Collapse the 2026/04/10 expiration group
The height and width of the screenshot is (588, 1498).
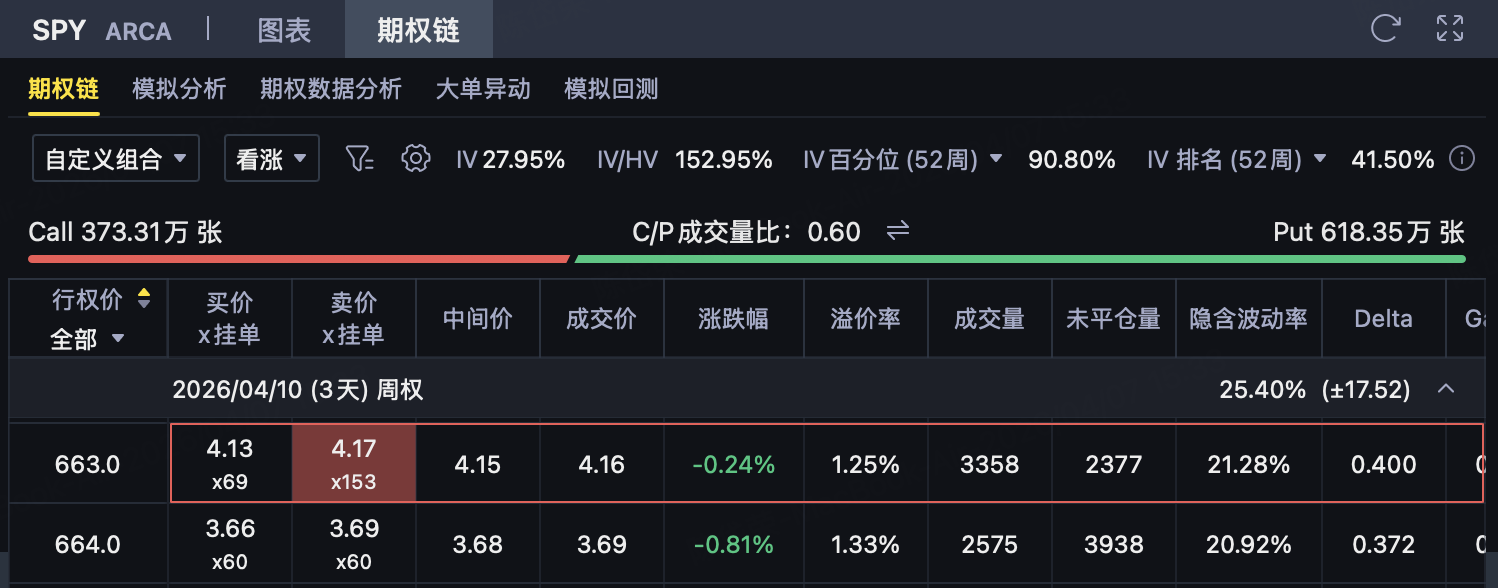1445,389
